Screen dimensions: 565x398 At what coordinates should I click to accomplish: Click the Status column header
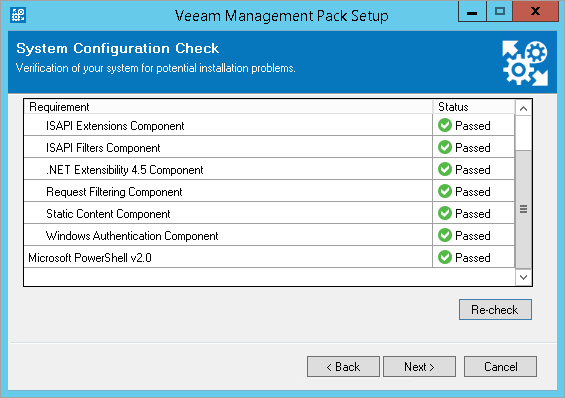(473, 107)
